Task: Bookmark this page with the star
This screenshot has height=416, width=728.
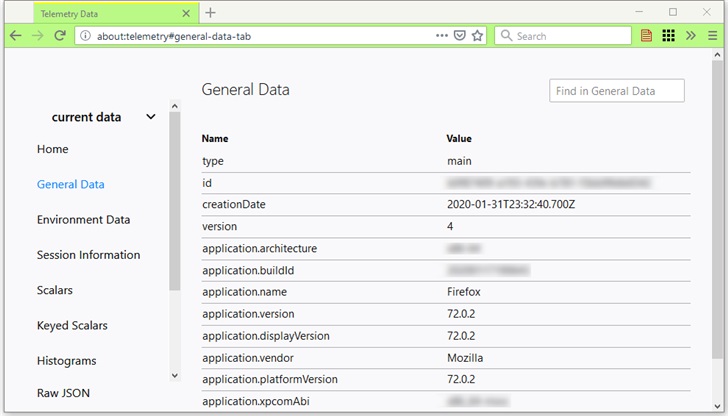Action: tap(477, 36)
